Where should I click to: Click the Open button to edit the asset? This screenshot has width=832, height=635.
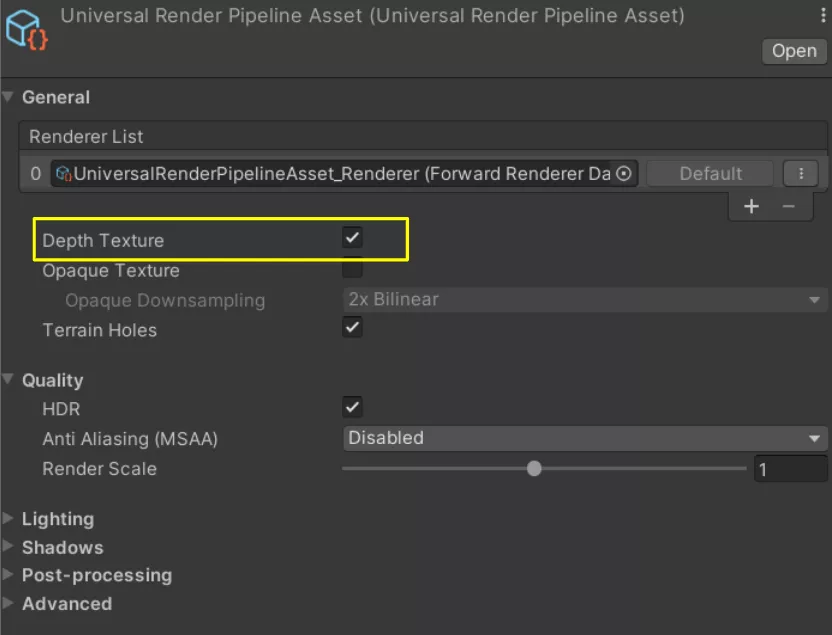[x=793, y=51]
